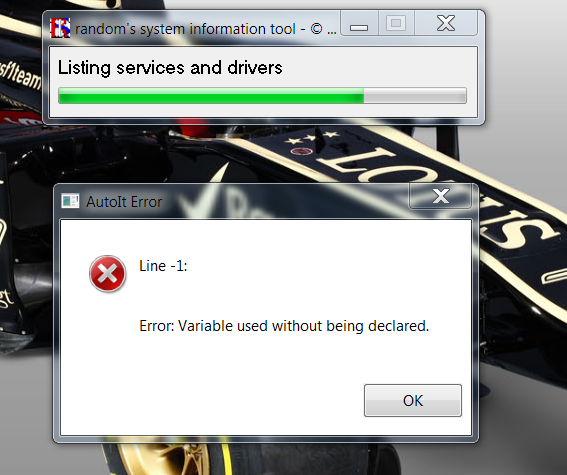The width and height of the screenshot is (567, 475).
Task: Click the green filled part of progress bar
Action: click(x=211, y=95)
